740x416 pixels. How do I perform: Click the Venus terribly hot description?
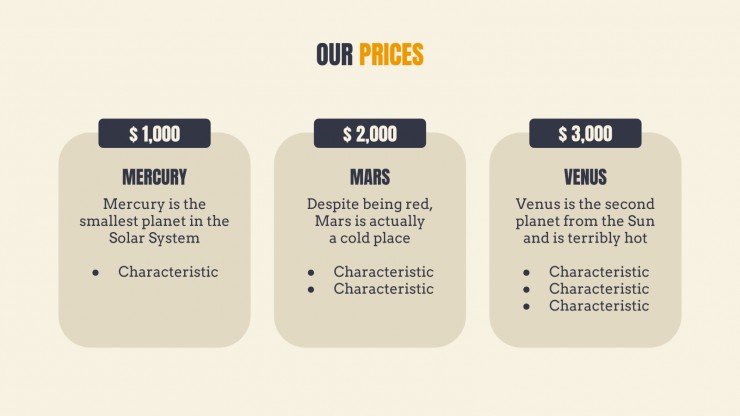click(x=585, y=221)
